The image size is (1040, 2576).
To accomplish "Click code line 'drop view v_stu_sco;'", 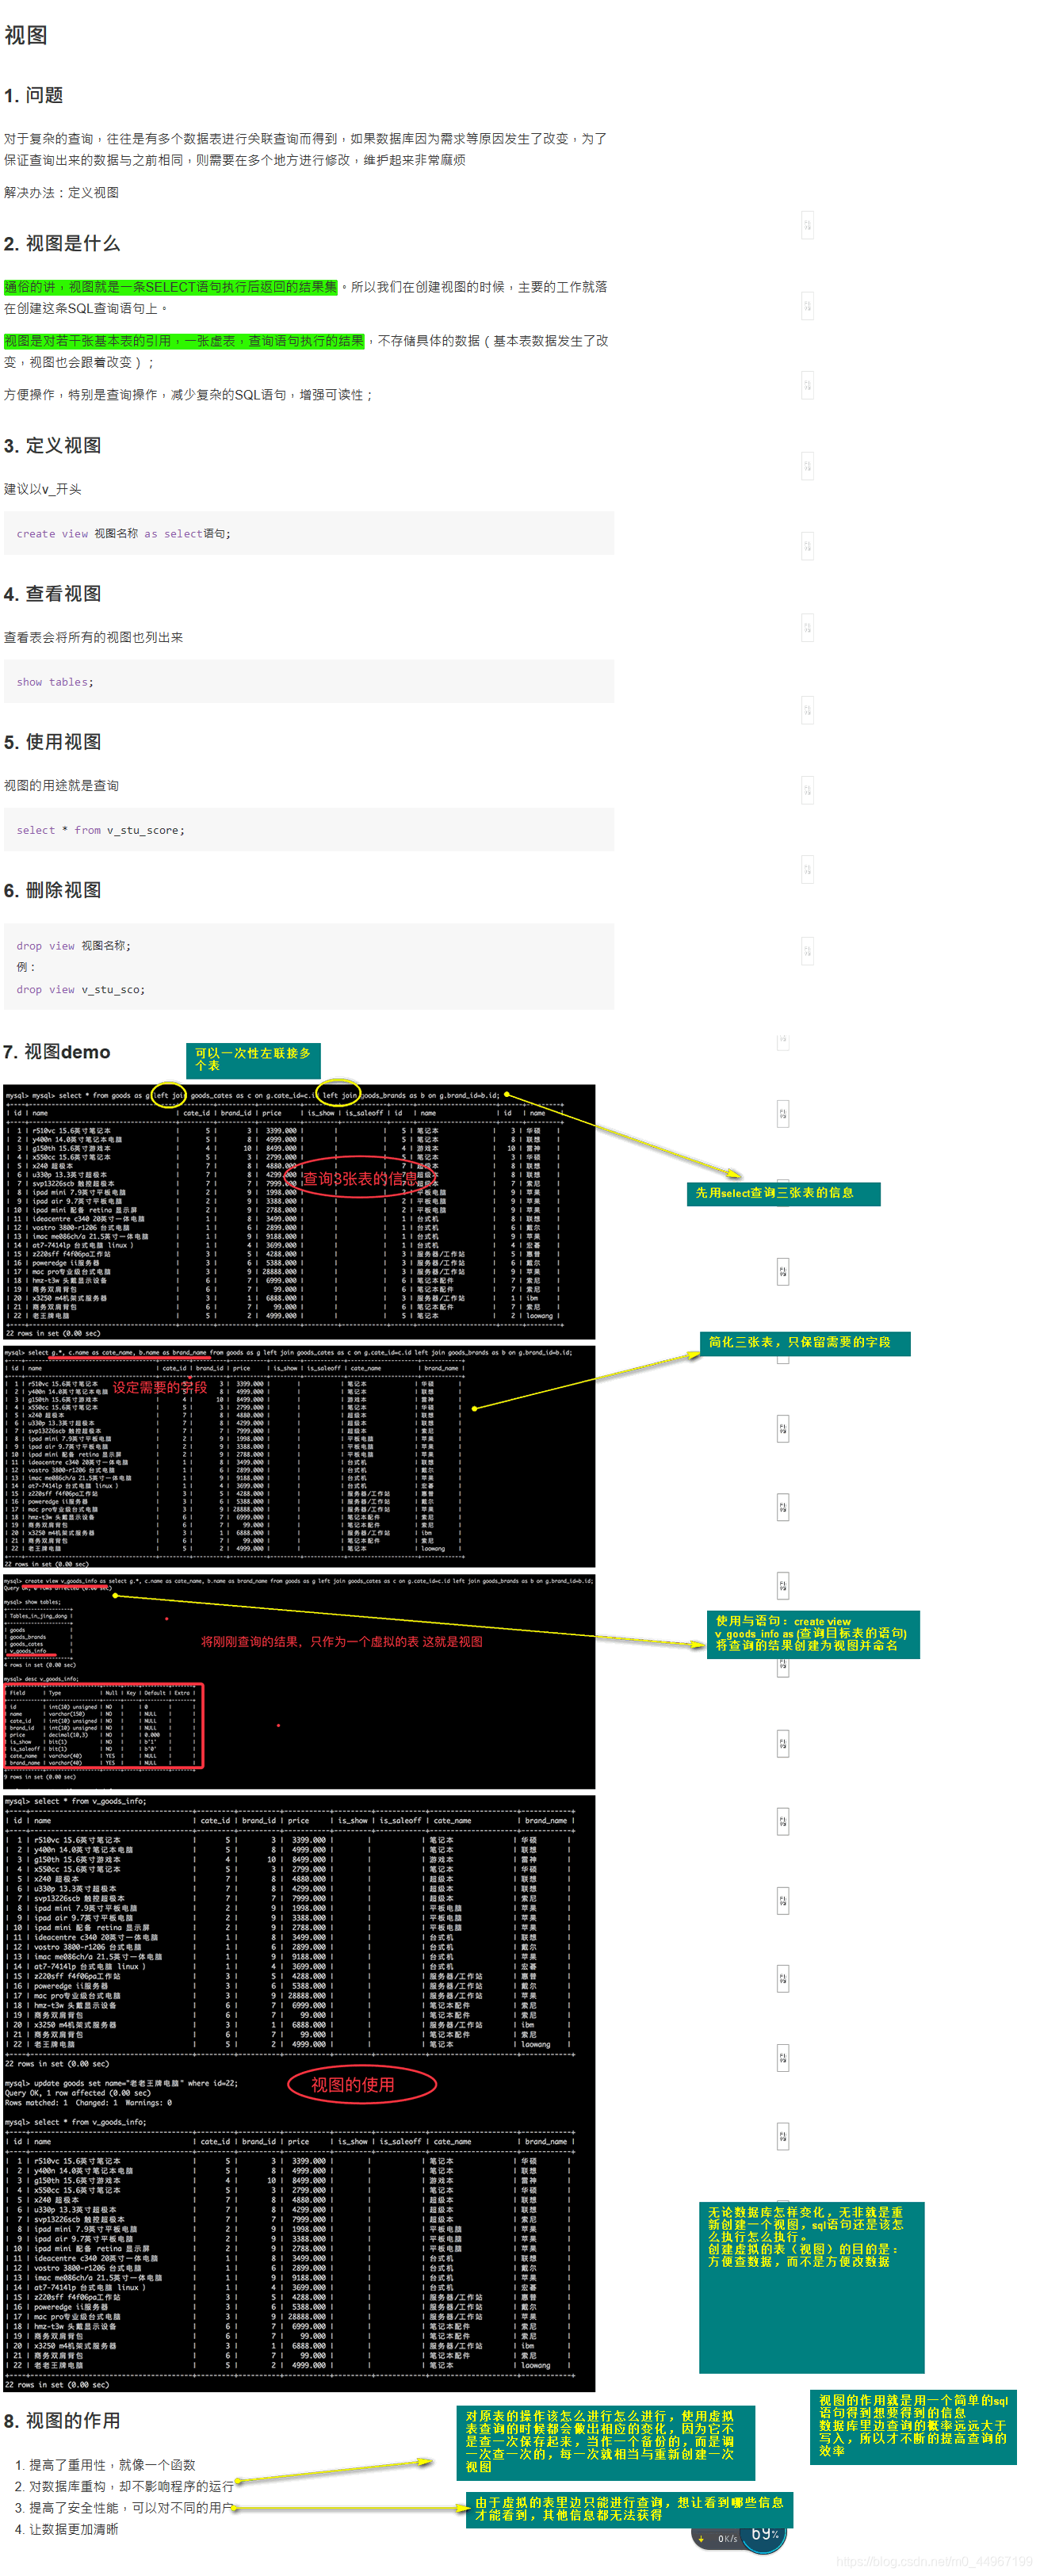I will tap(80, 989).
